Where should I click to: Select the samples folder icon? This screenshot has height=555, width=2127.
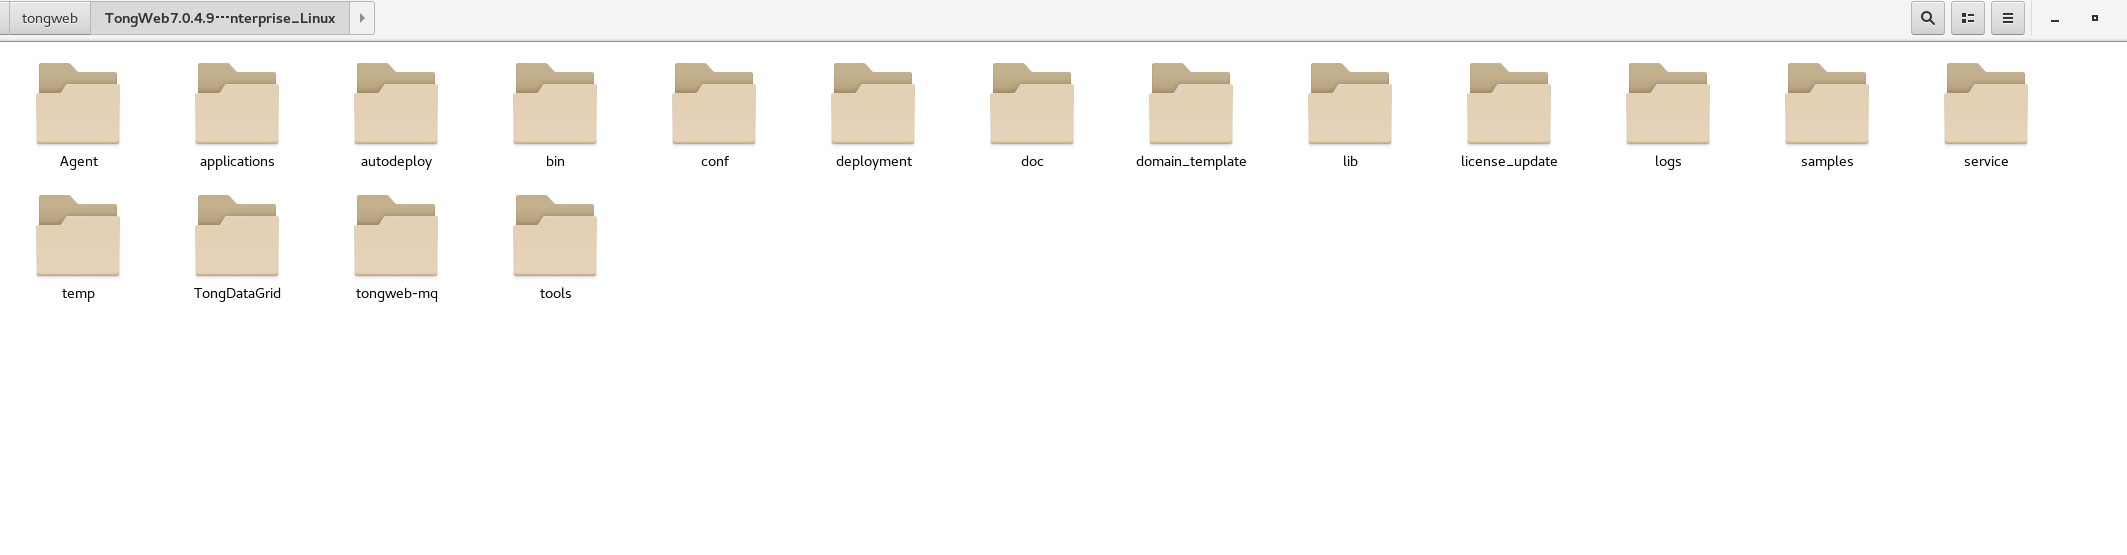pyautogui.click(x=1827, y=103)
